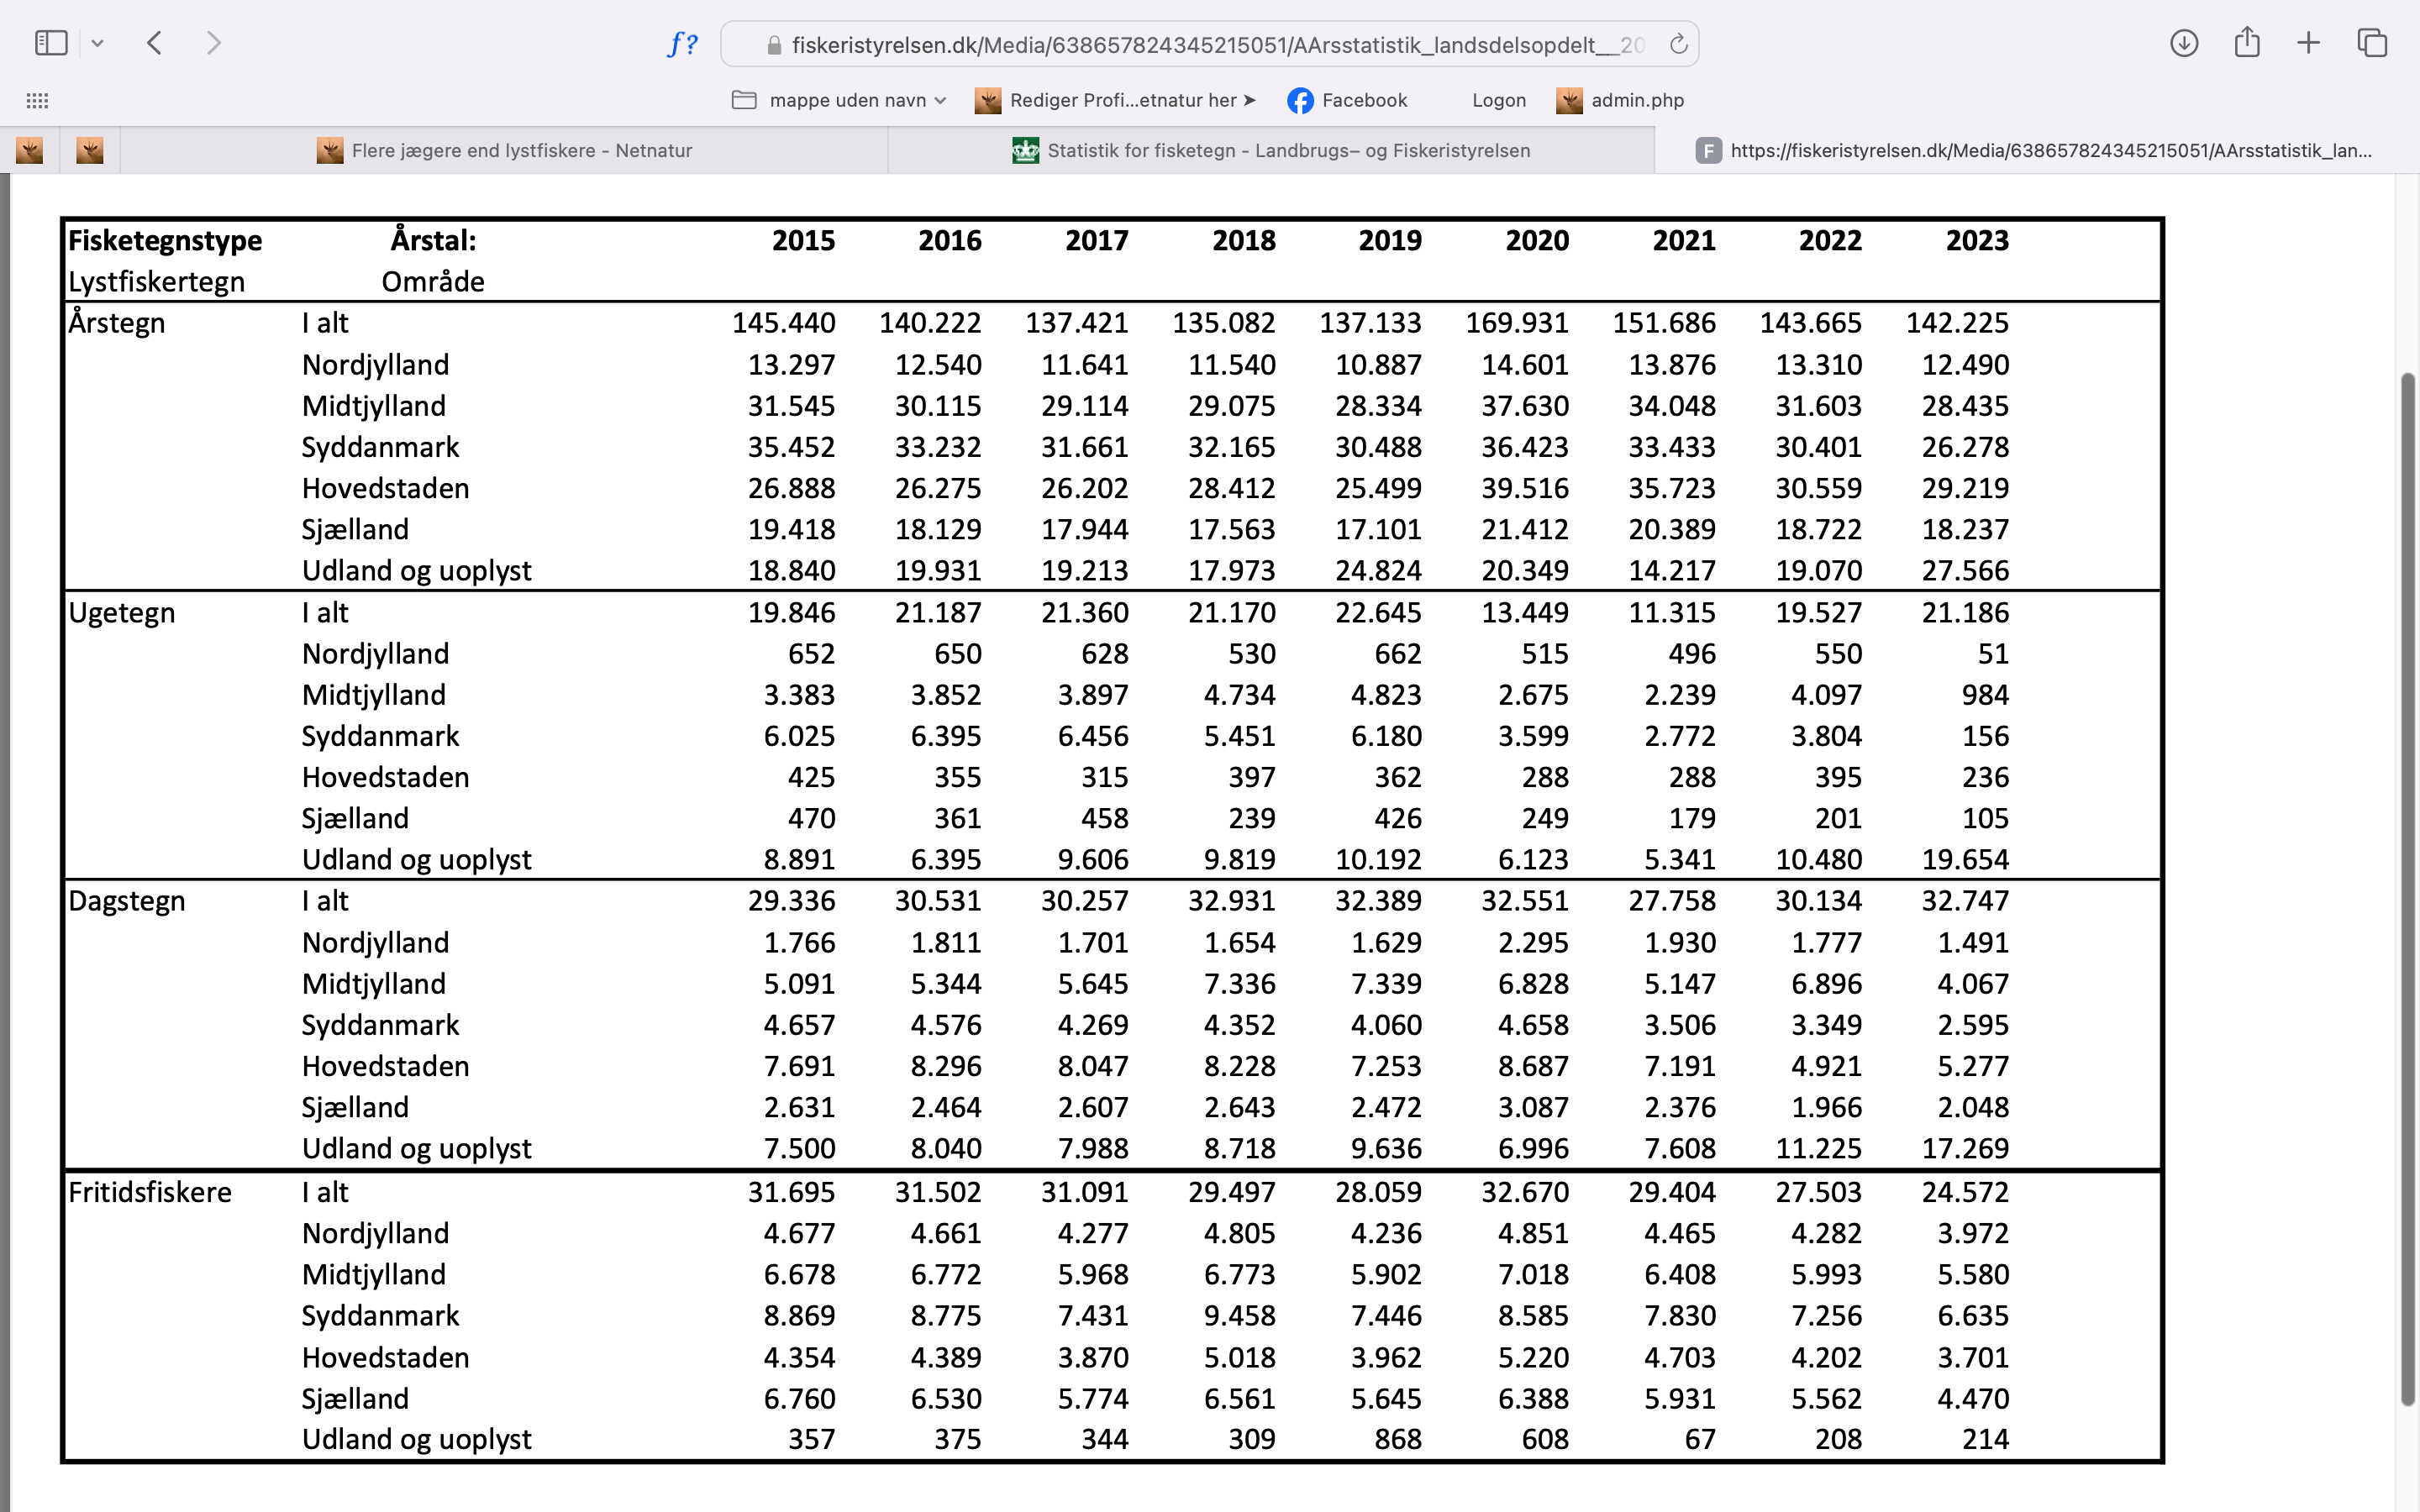Switch to 'Flere jægere end lystfiskere' tab
The width and height of the screenshot is (2420, 1512).
click(505, 151)
